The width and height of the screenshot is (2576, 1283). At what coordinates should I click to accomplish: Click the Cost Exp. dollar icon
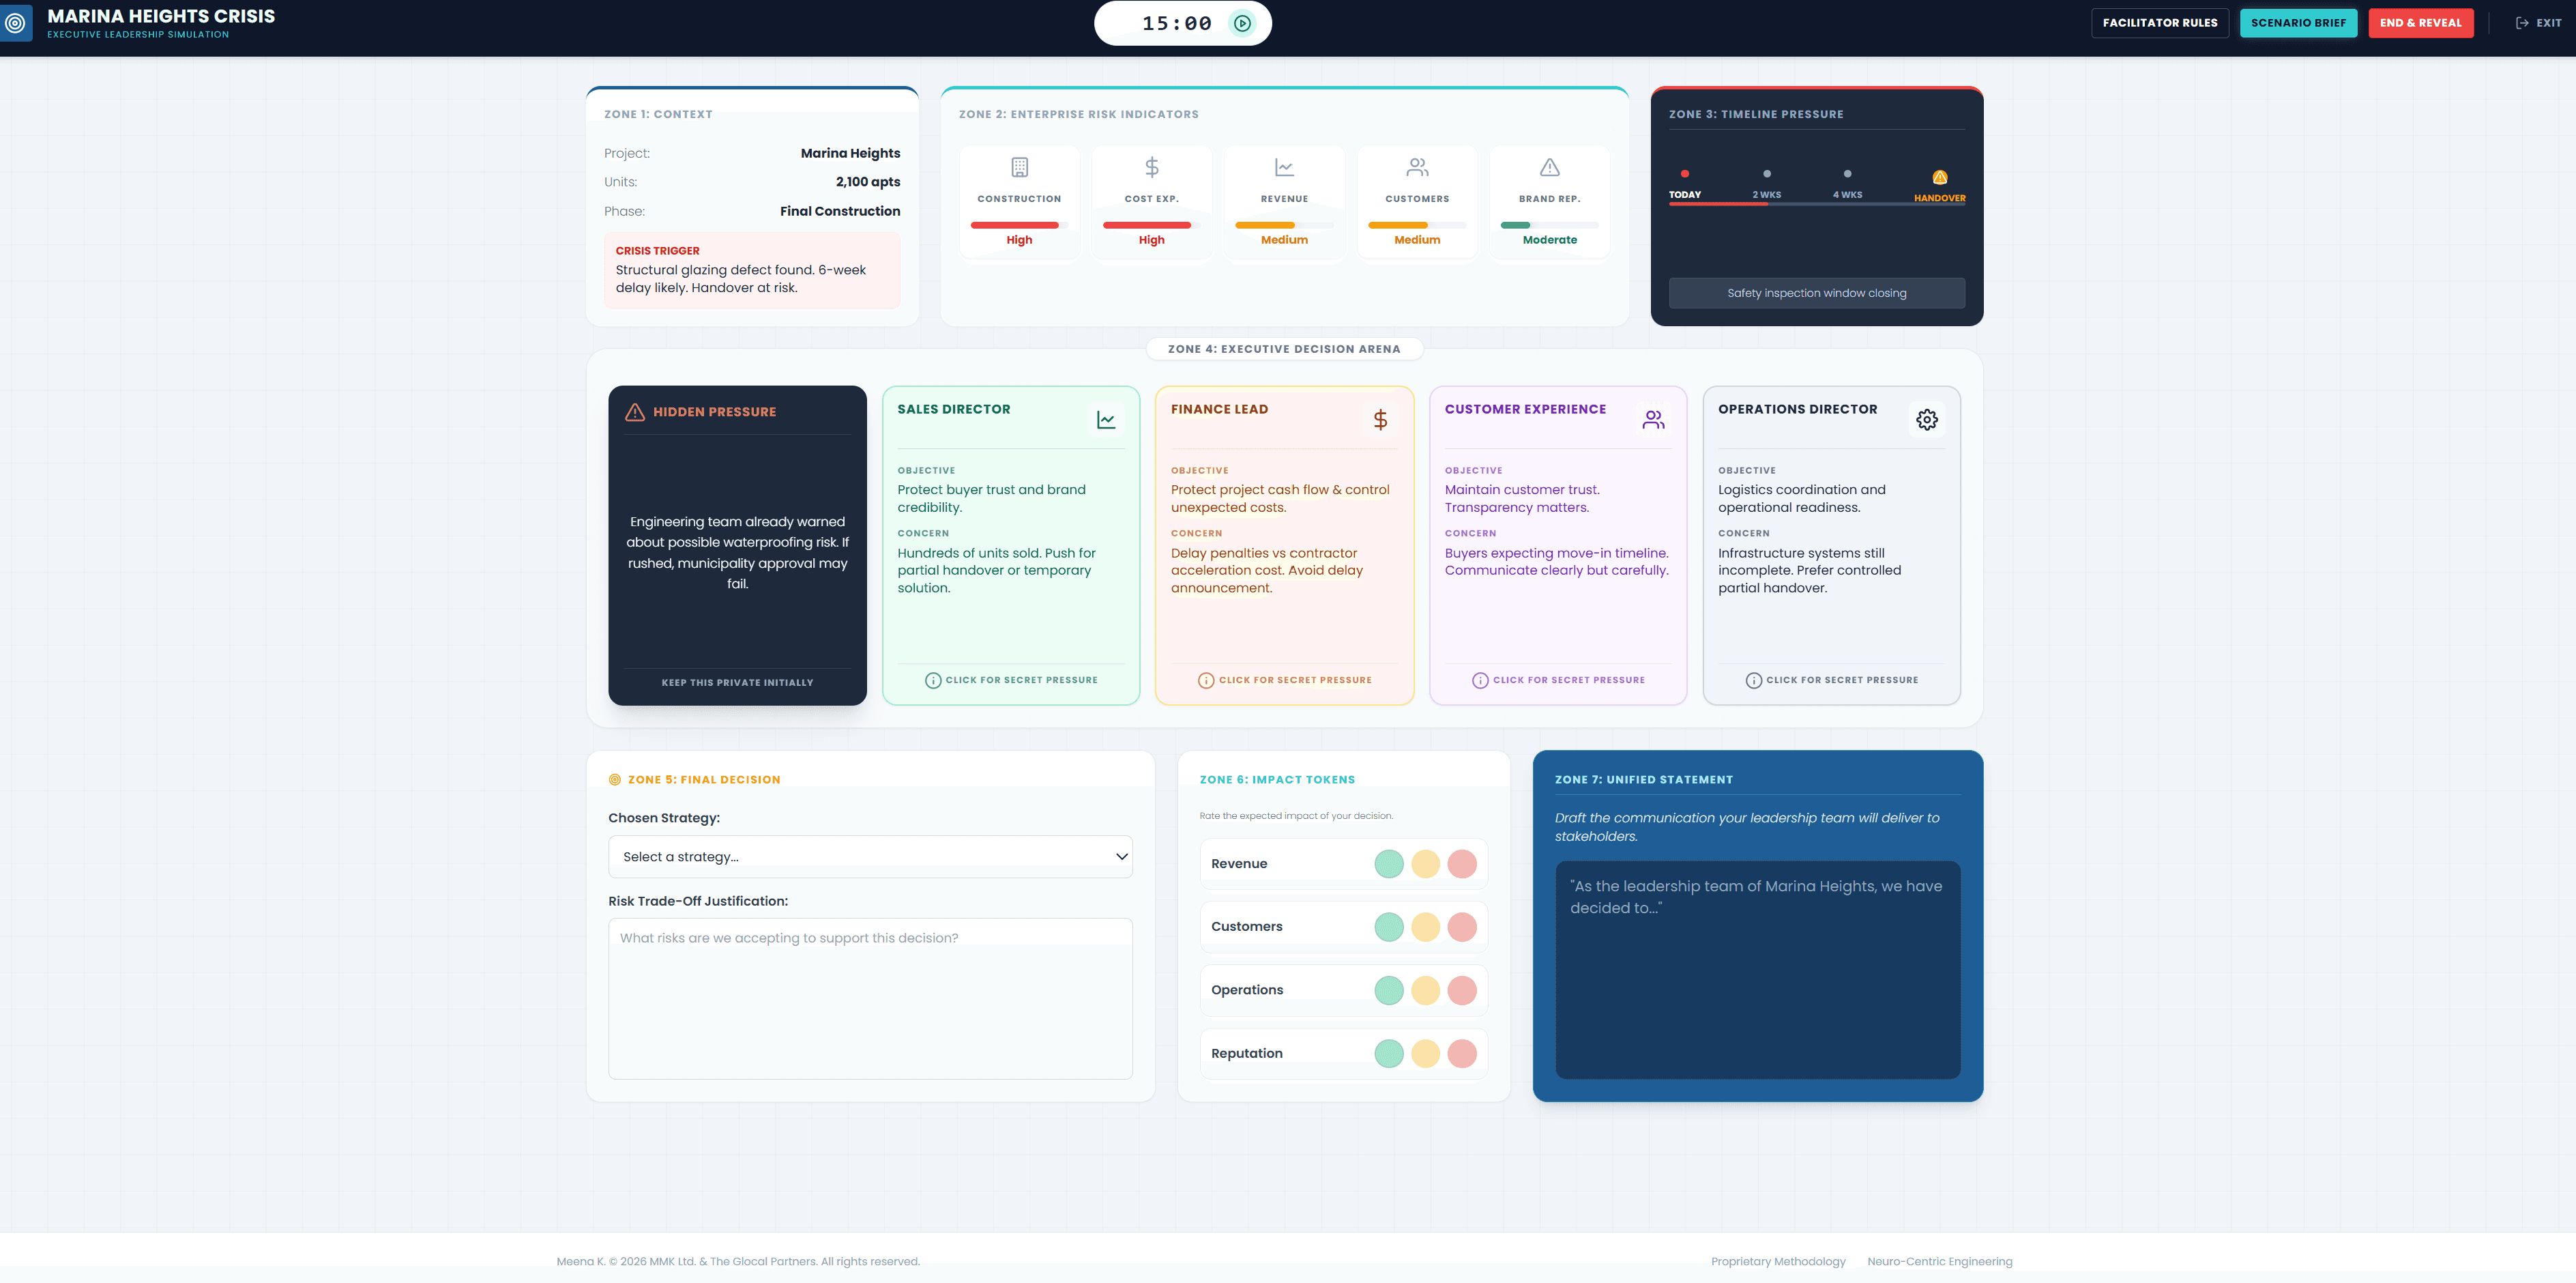click(1151, 167)
